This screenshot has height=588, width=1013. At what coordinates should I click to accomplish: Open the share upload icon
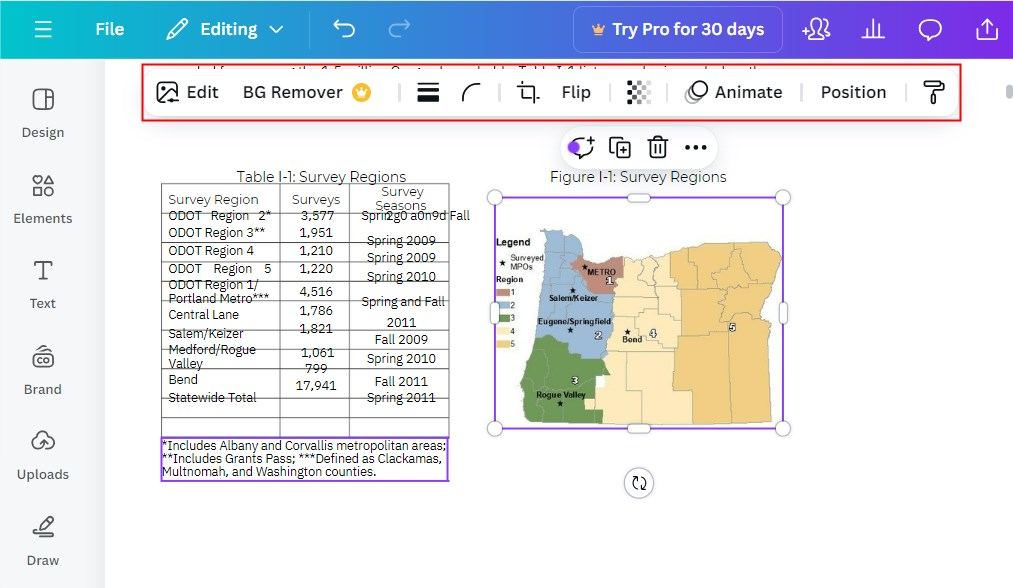point(987,29)
